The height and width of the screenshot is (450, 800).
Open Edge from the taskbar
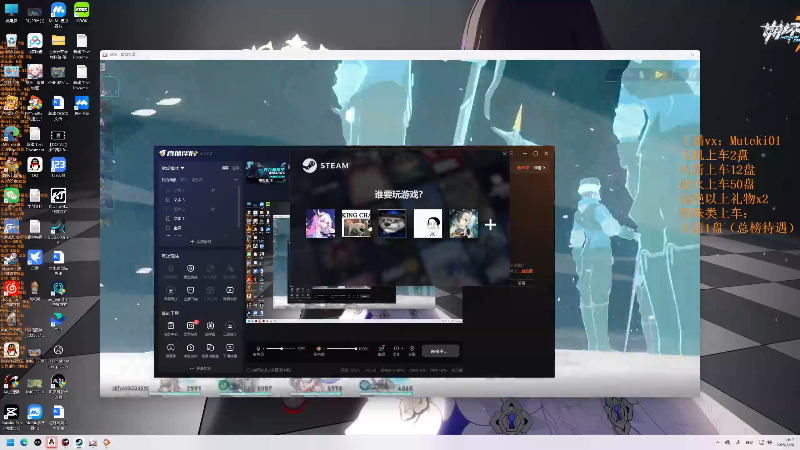(24, 442)
